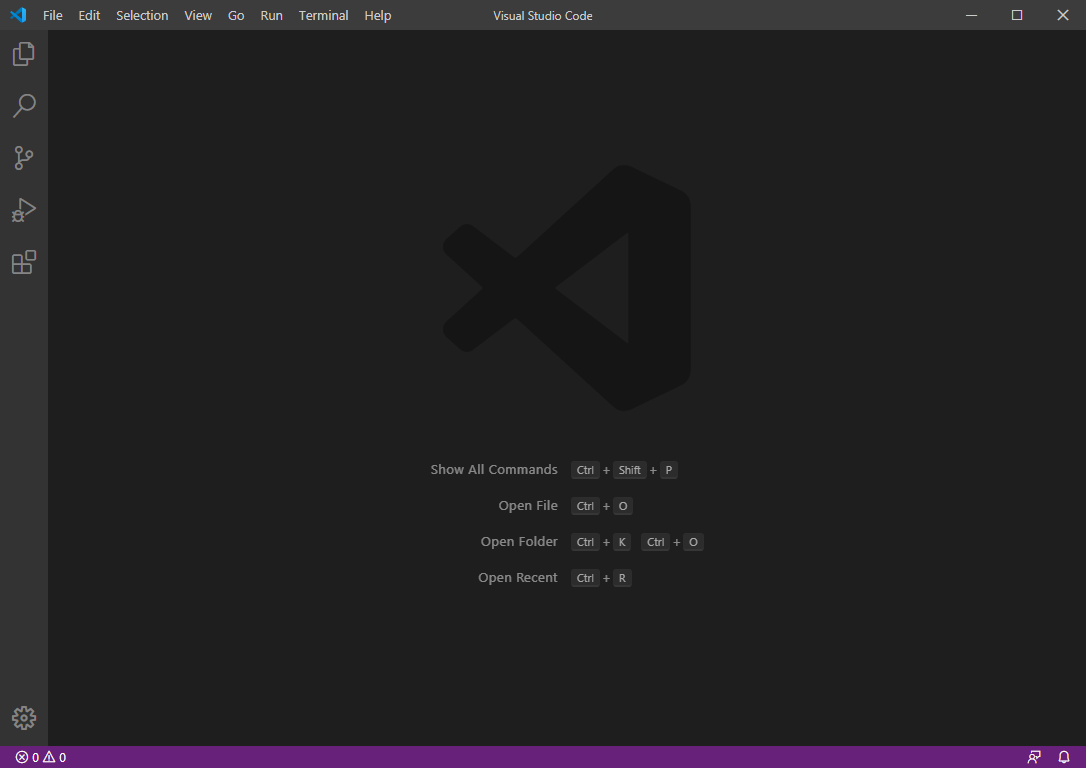Click the Open Folder label
This screenshot has height=768, width=1086.
(x=519, y=542)
